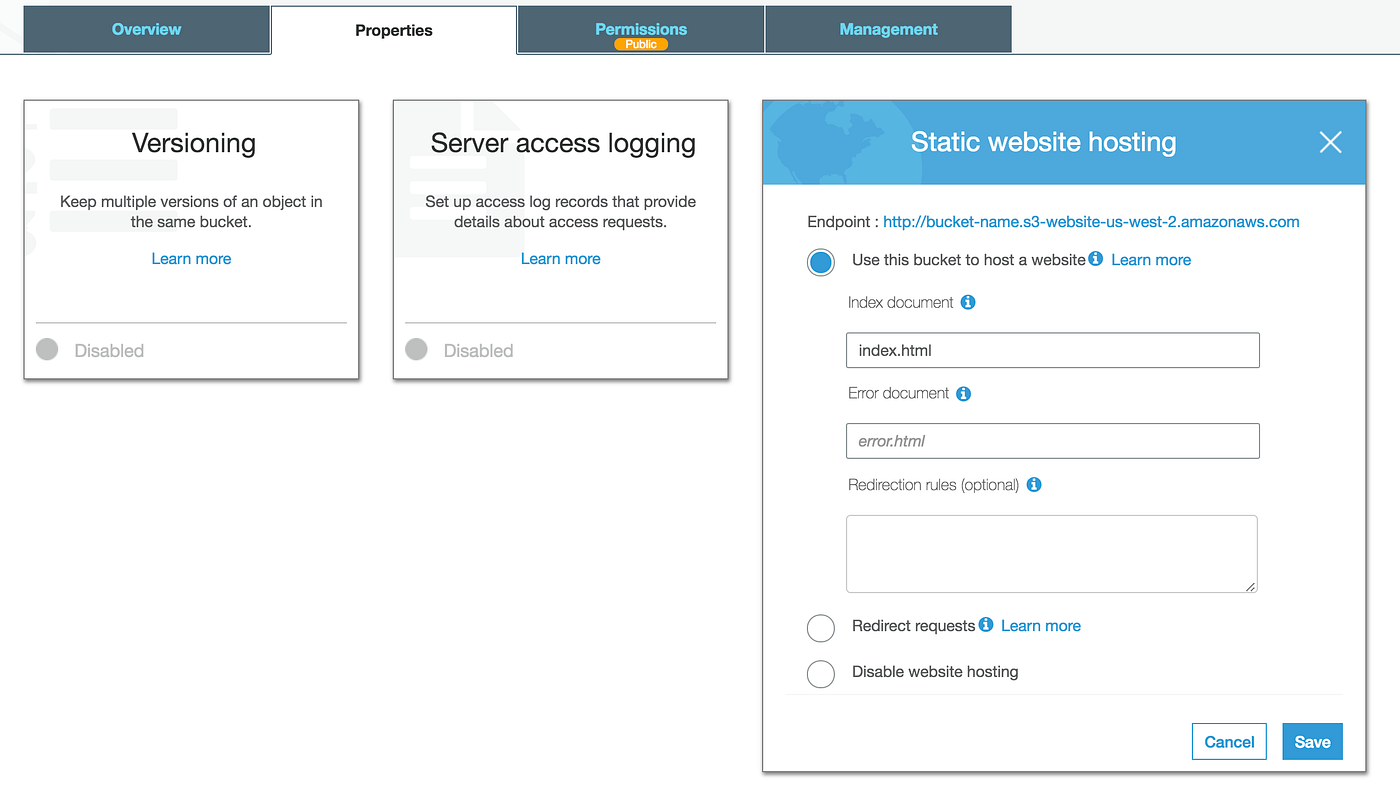Select 'Use this bucket to host a website'
Image resolution: width=1400 pixels, height=789 pixels.
pyautogui.click(x=820, y=262)
